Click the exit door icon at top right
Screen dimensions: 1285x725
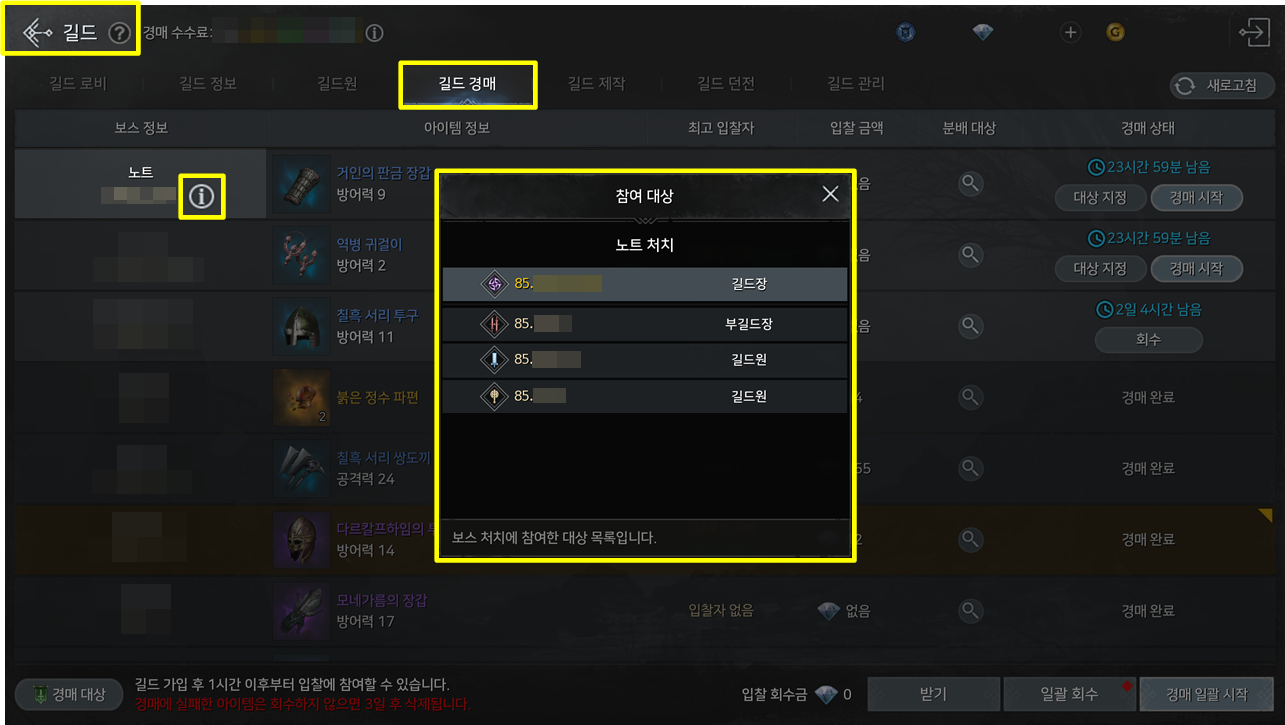[1253, 33]
